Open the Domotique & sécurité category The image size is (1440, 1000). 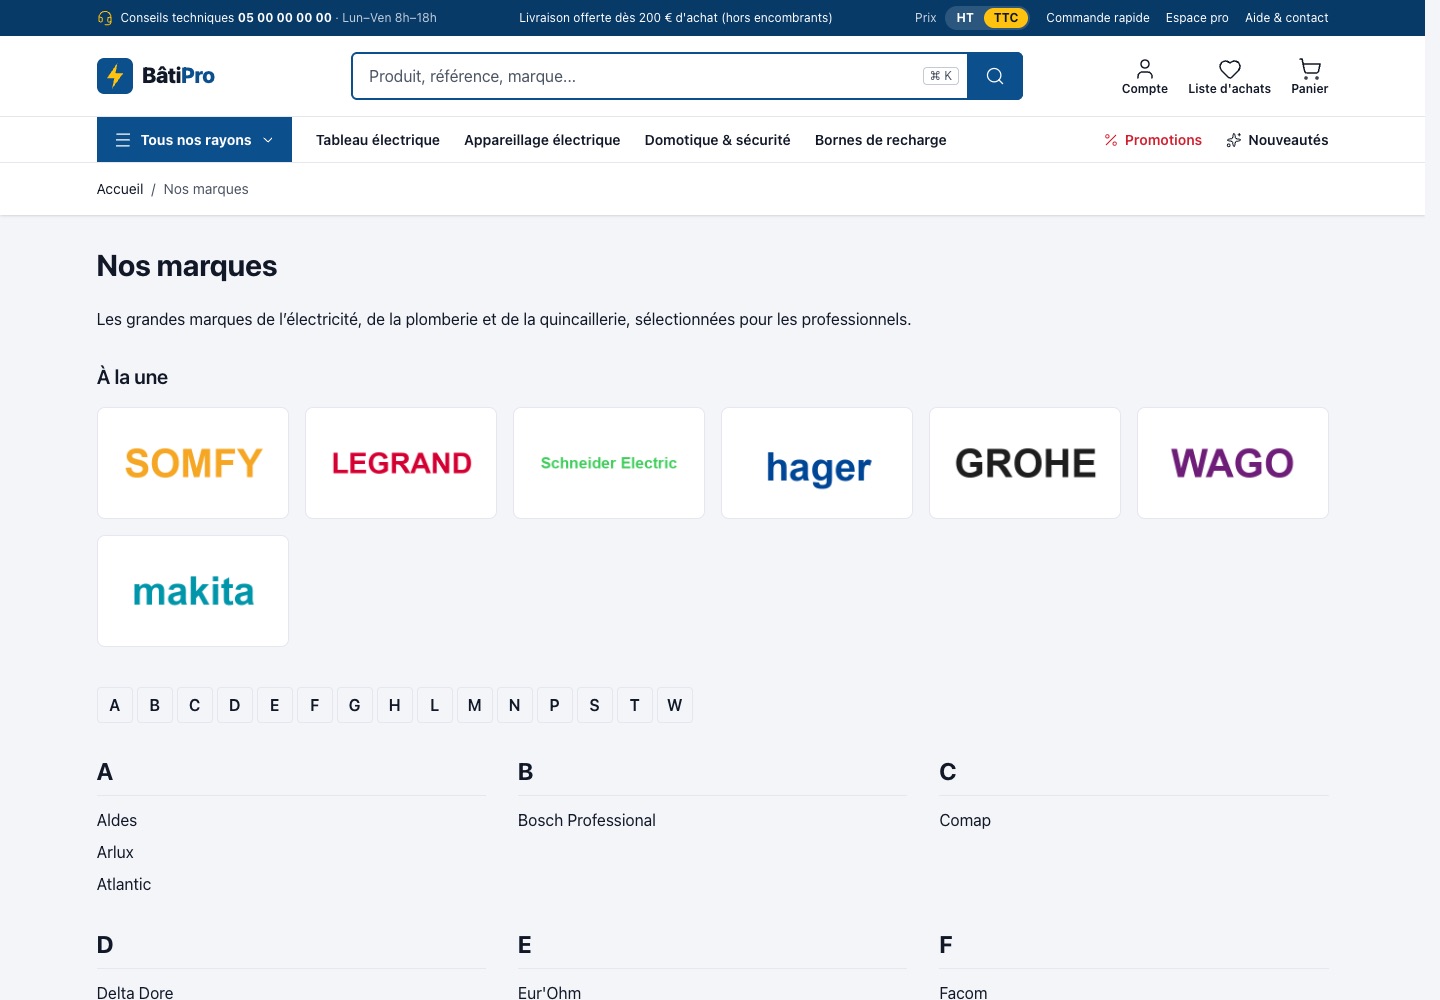[x=718, y=140]
